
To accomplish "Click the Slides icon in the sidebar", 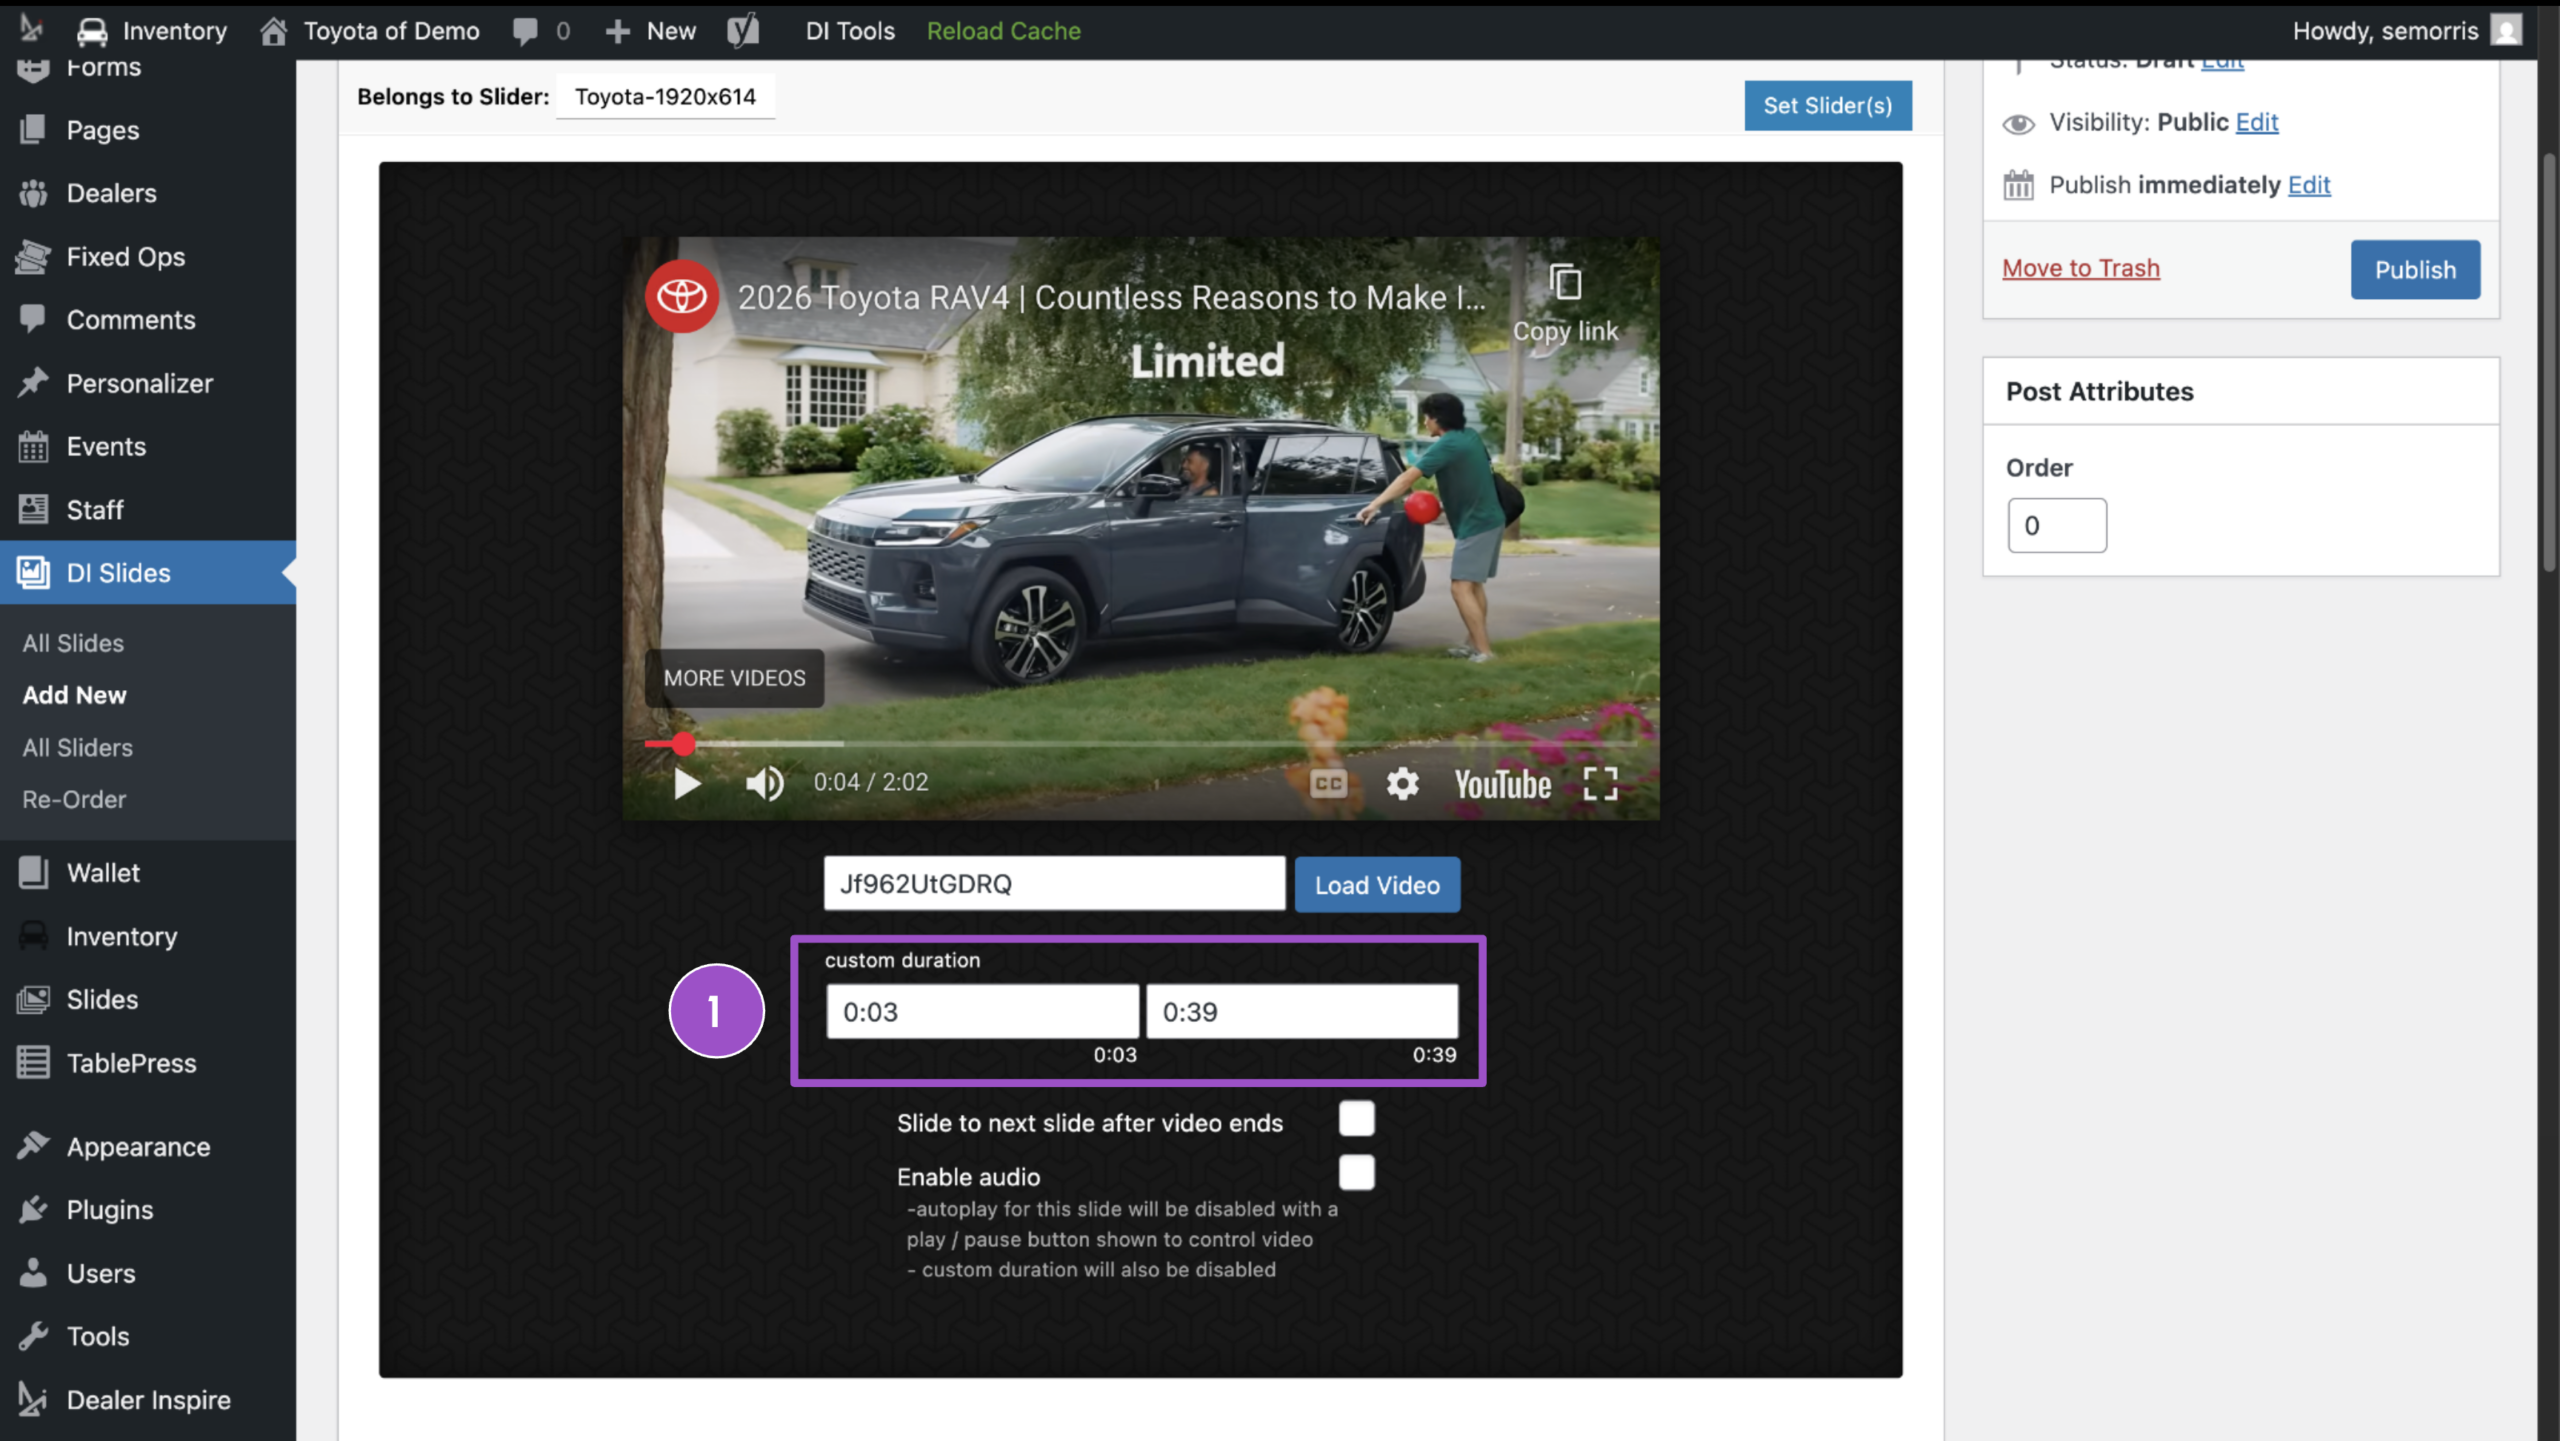I will [x=33, y=999].
